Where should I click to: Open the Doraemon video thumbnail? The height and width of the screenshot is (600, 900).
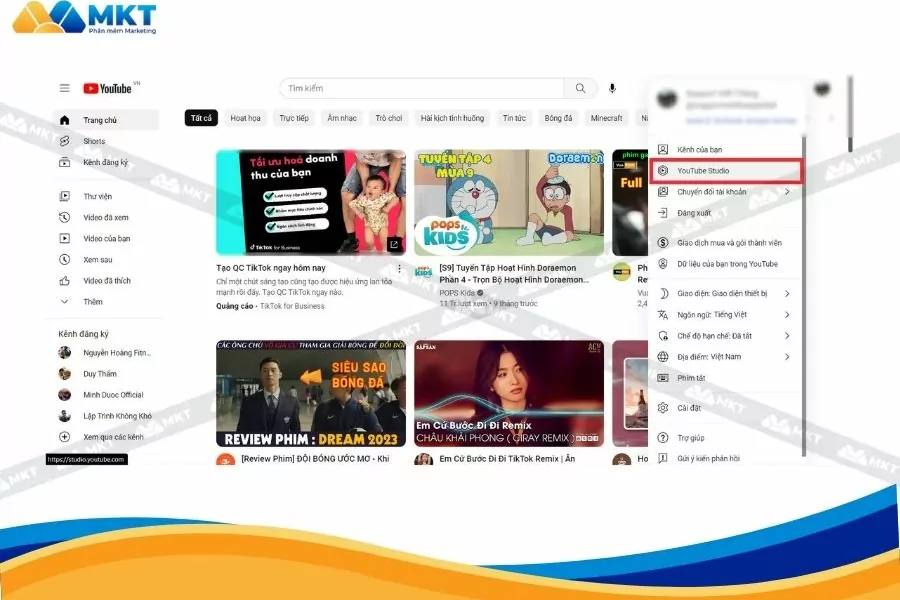coord(509,202)
